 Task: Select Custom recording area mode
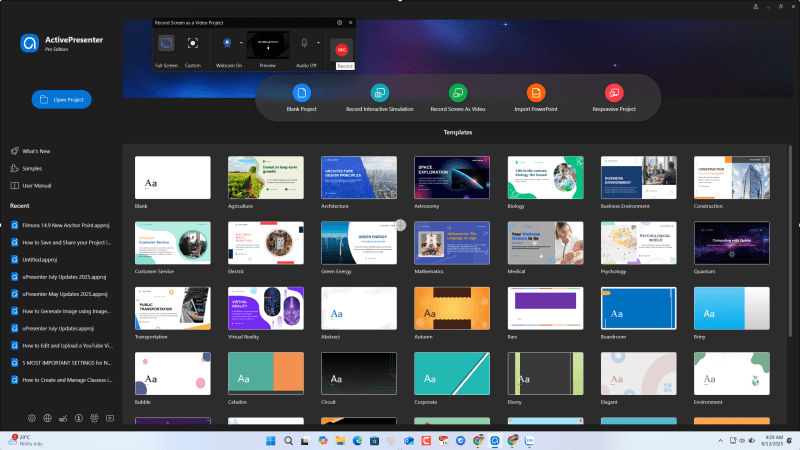click(x=193, y=44)
